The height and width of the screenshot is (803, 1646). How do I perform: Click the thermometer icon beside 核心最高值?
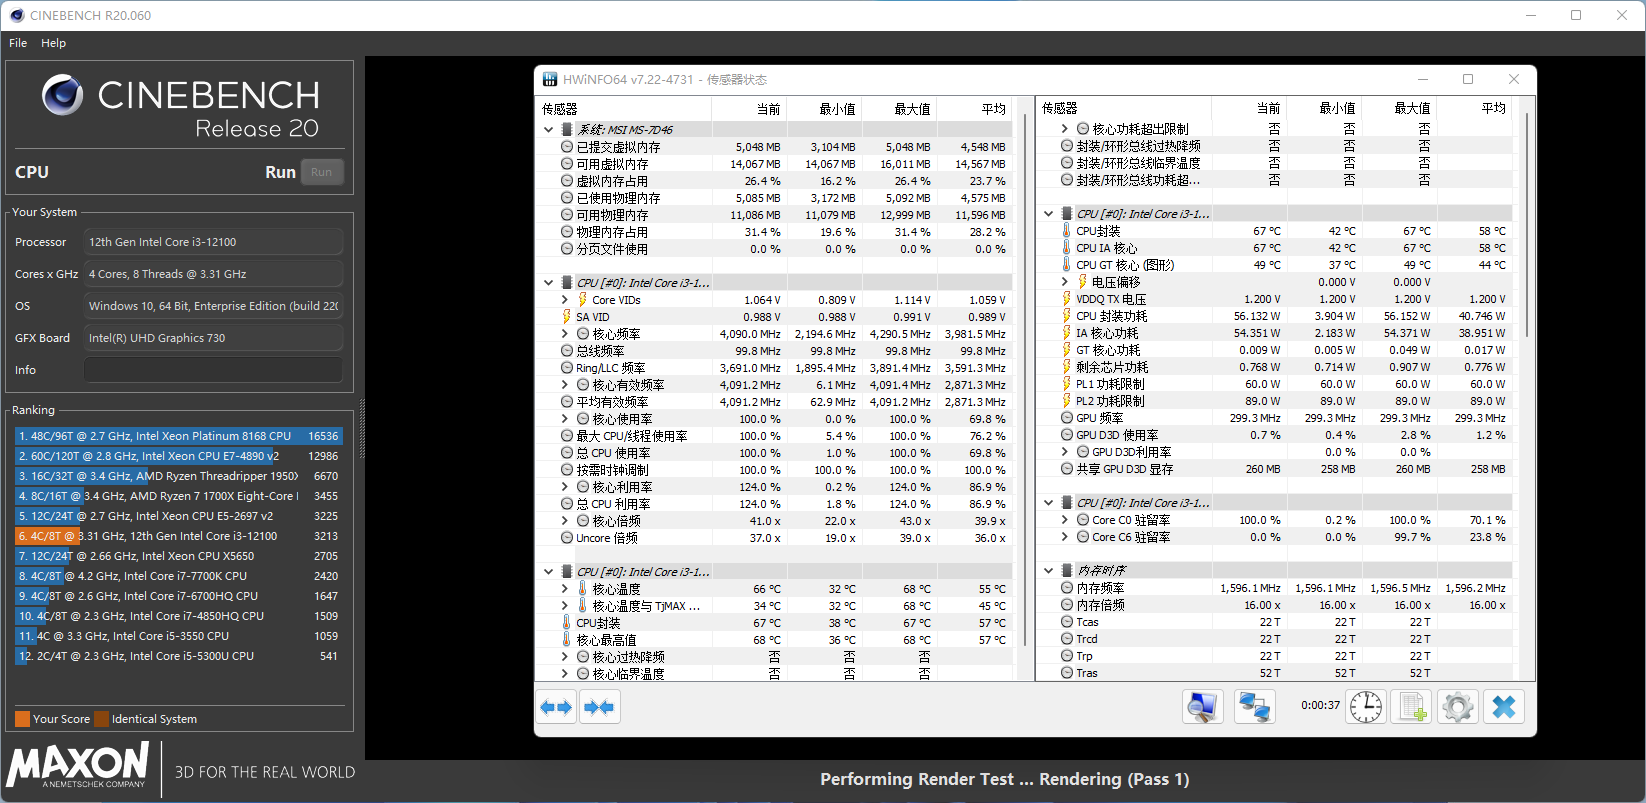[x=567, y=640]
